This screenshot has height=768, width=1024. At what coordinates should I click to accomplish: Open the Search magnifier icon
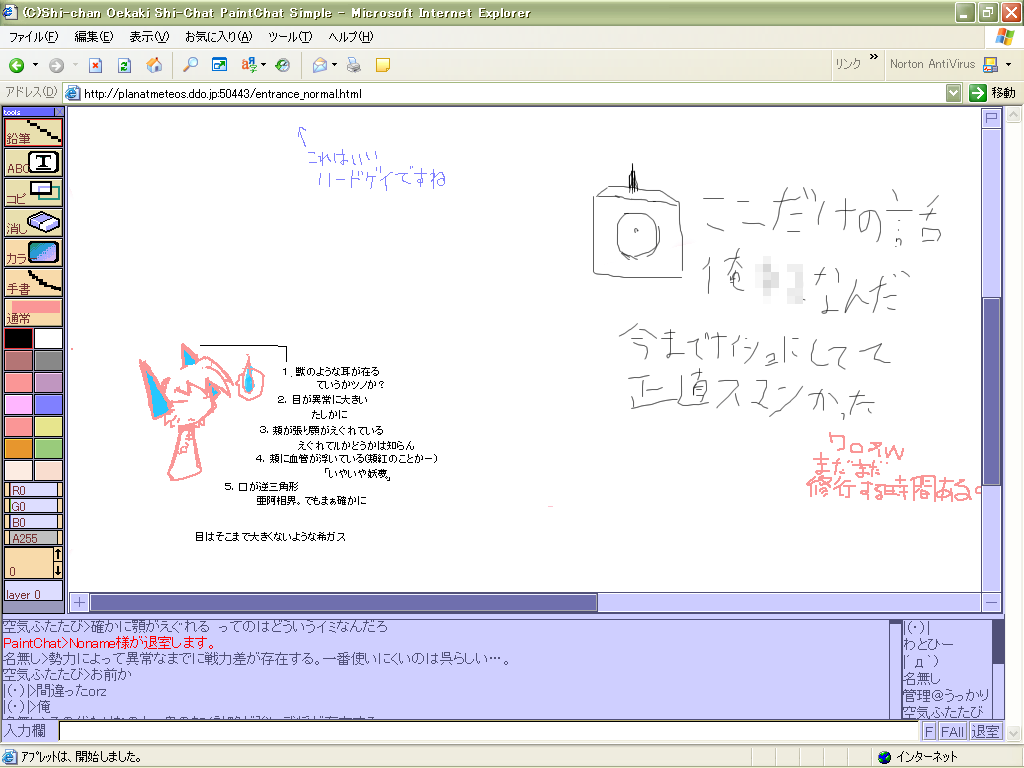click(190, 65)
